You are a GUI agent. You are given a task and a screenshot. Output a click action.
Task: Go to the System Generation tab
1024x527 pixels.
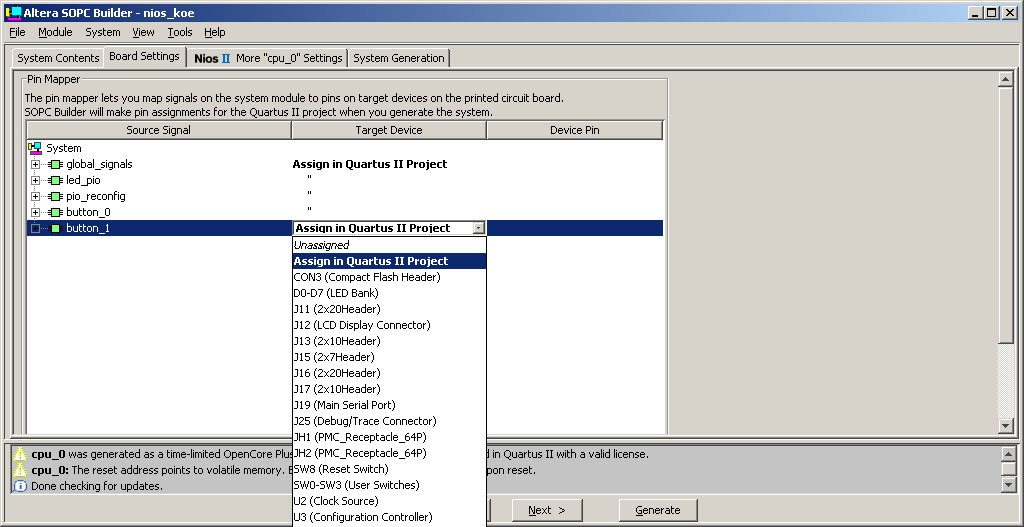coord(398,57)
